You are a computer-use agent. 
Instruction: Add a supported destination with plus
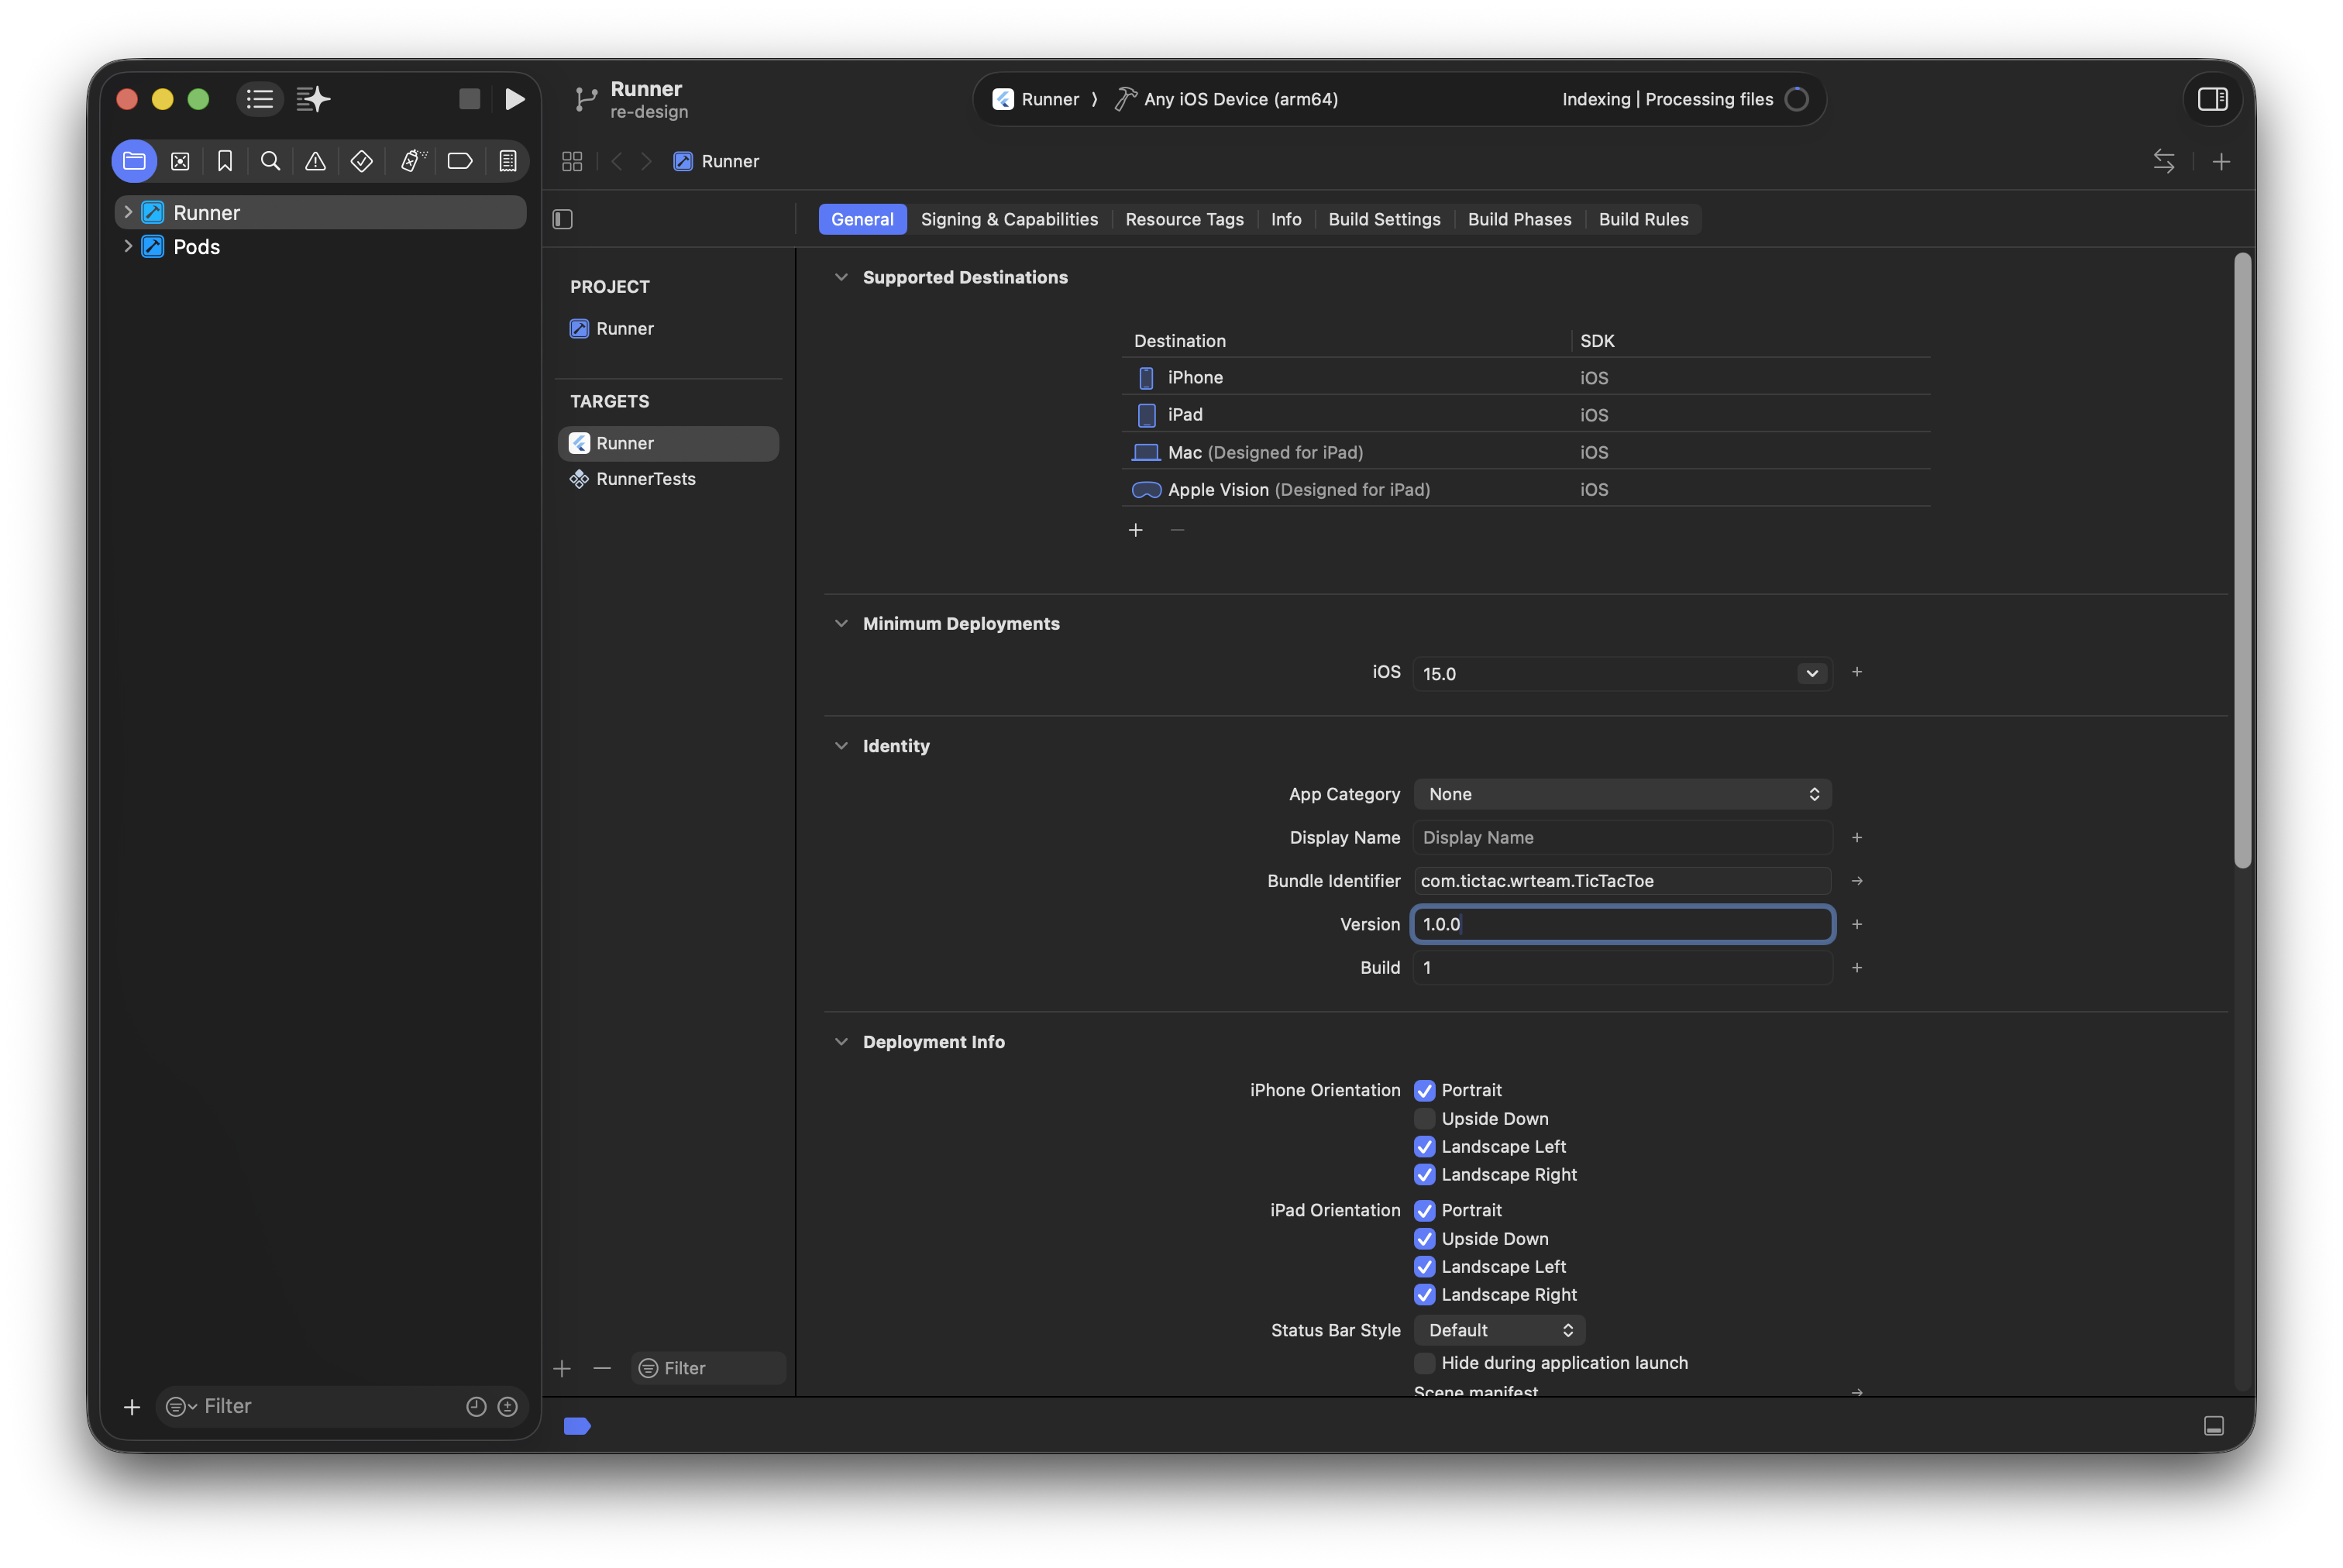1135,530
